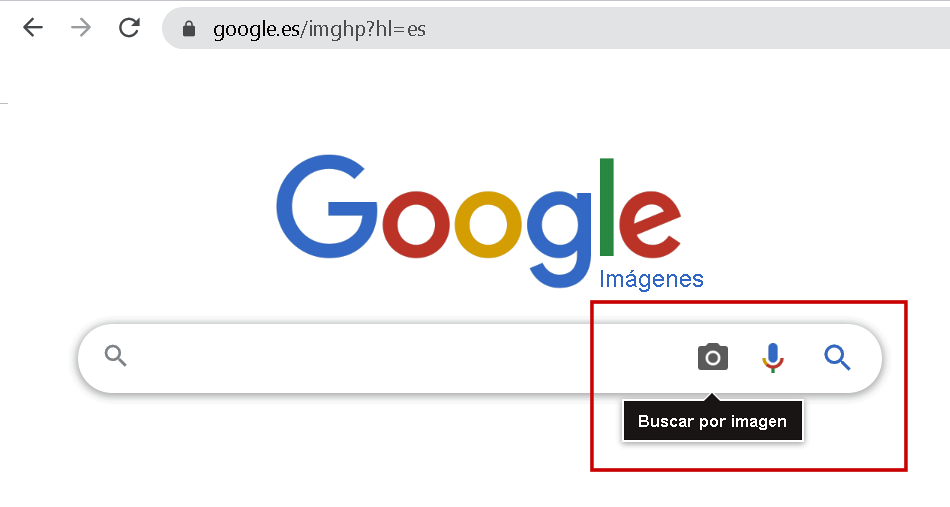View site information via padlock icon
The width and height of the screenshot is (950, 507).
click(189, 28)
